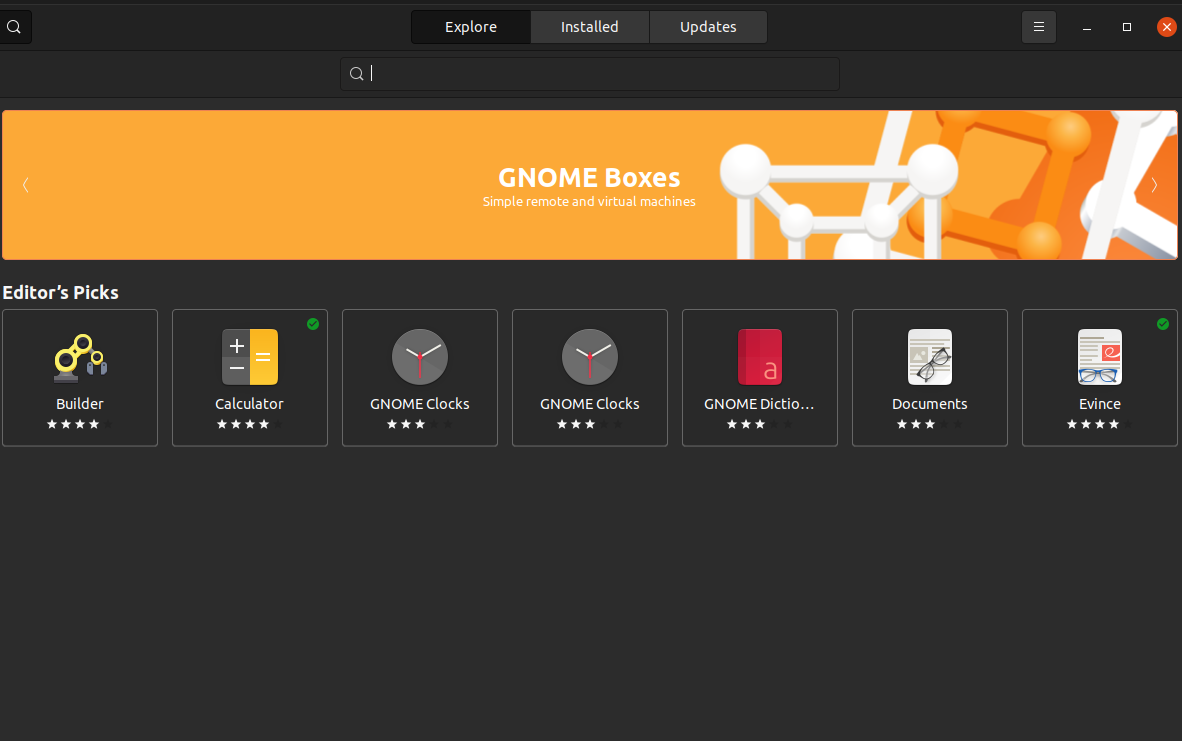Screen dimensions: 1182x741
Task: Click 'Simple remote and virtual machines' subtitle
Action: tap(589, 202)
